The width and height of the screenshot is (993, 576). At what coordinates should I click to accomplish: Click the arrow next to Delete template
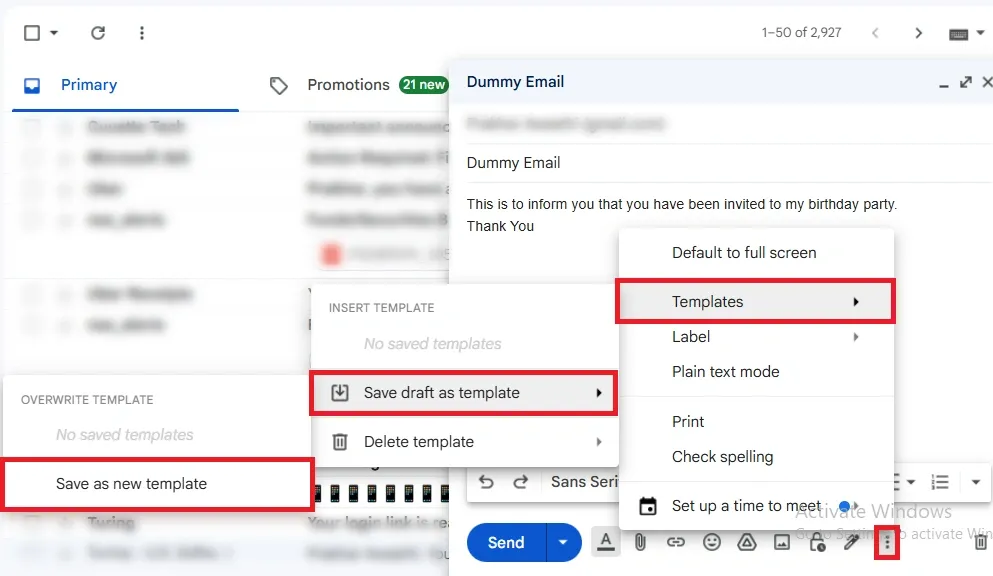[598, 442]
